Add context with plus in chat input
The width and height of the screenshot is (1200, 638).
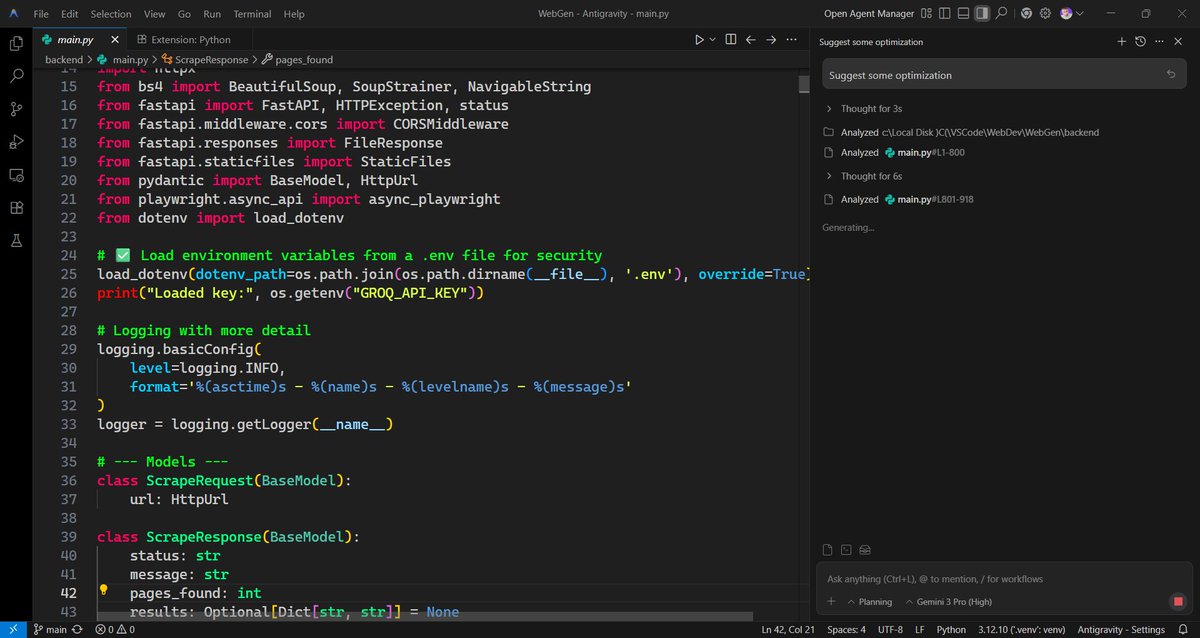831,602
